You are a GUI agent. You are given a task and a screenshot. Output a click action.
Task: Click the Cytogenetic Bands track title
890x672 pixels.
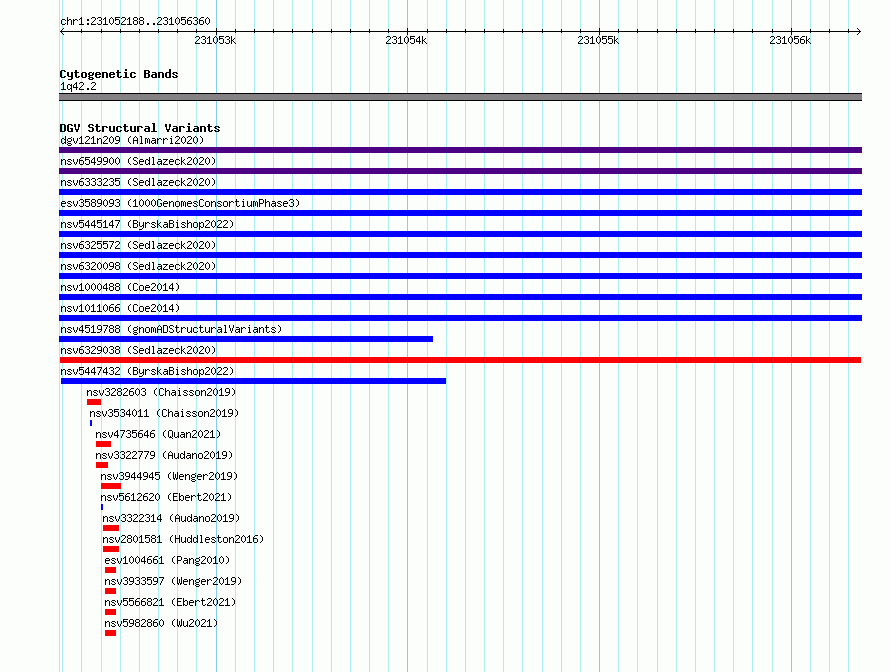point(119,74)
